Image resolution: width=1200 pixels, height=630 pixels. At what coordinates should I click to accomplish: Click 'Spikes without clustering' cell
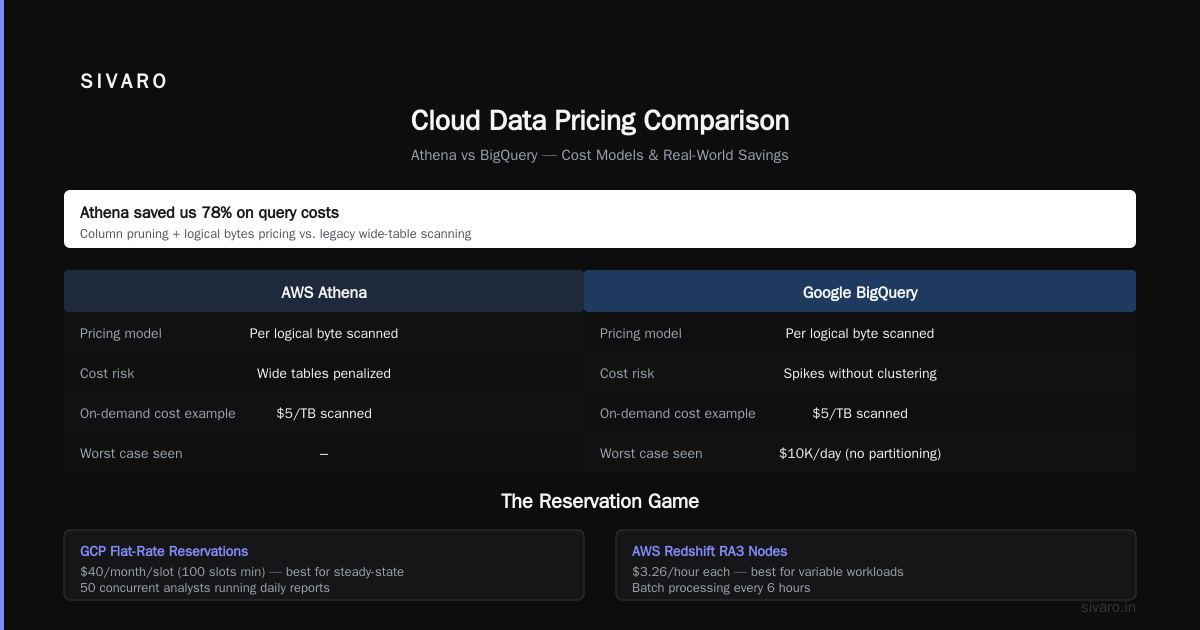click(x=860, y=373)
